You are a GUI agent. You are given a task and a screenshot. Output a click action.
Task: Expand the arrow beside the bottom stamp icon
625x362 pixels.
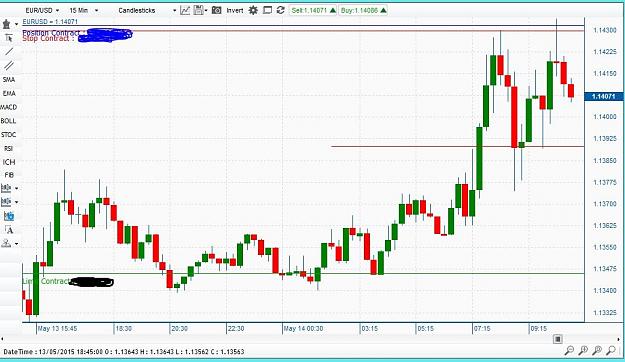pyautogui.click(x=16, y=244)
